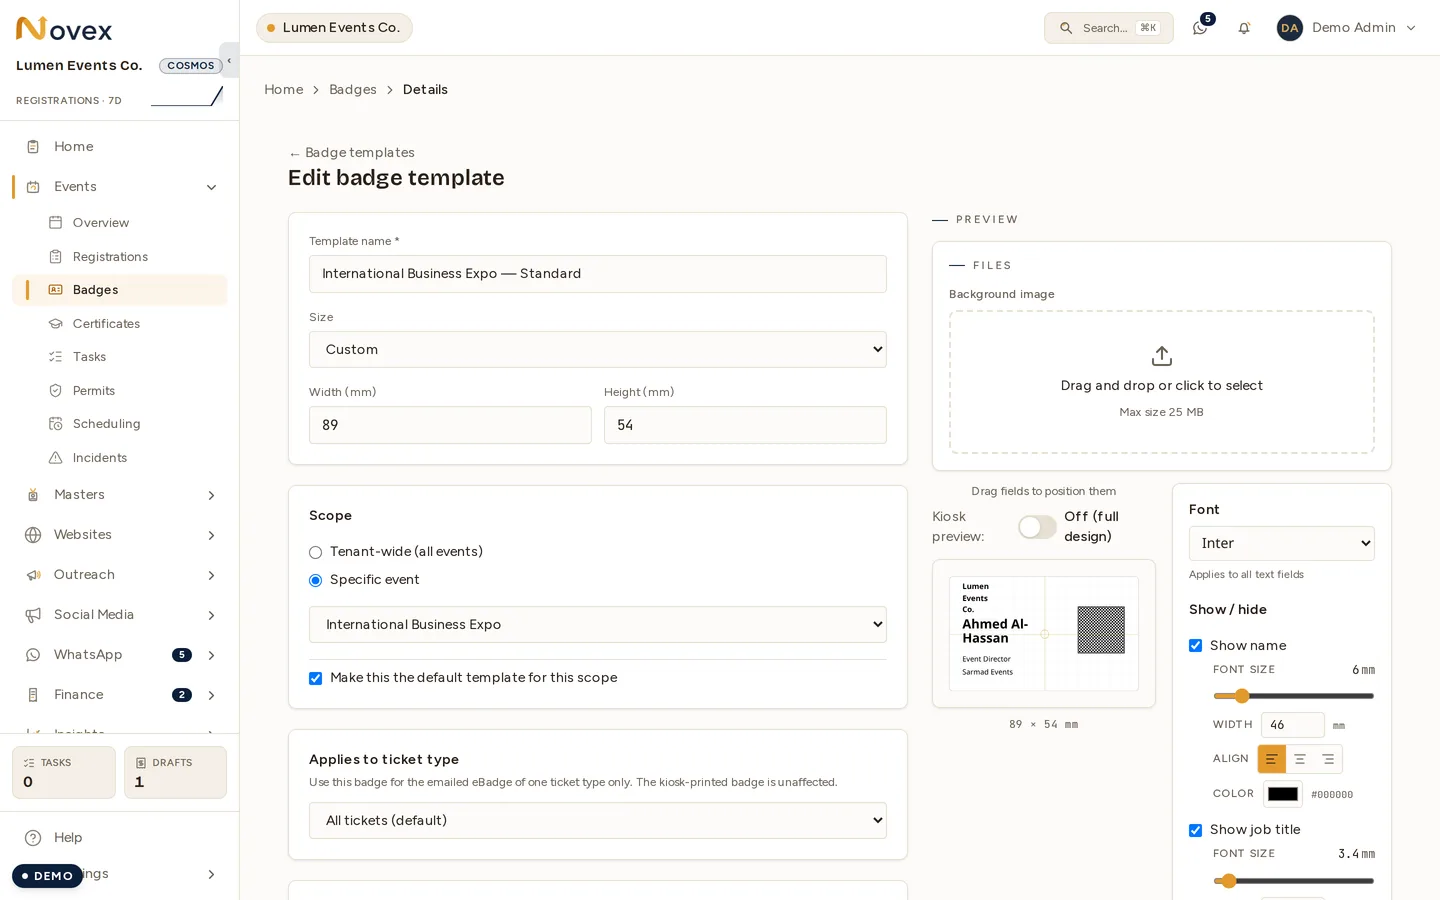Open Scheduling in the sidebar
Viewport: 1440px width, 900px height.
click(x=120, y=424)
